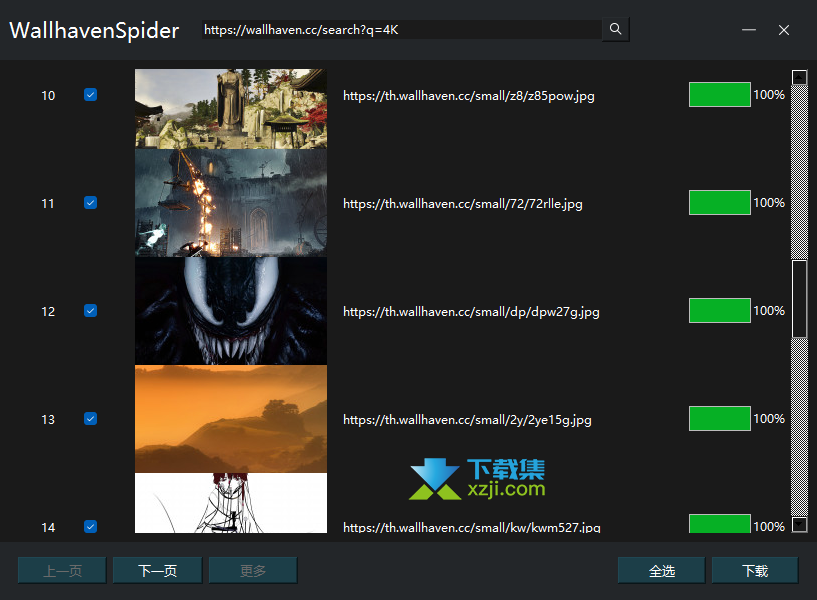This screenshot has width=817, height=600.
Task: Click the 100% label for 2ye15g.jpg
Action: 769,419
